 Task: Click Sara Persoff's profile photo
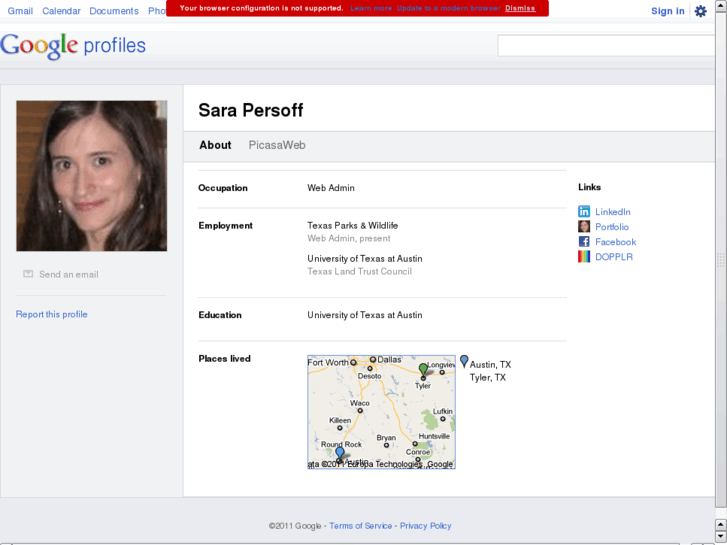(92, 176)
